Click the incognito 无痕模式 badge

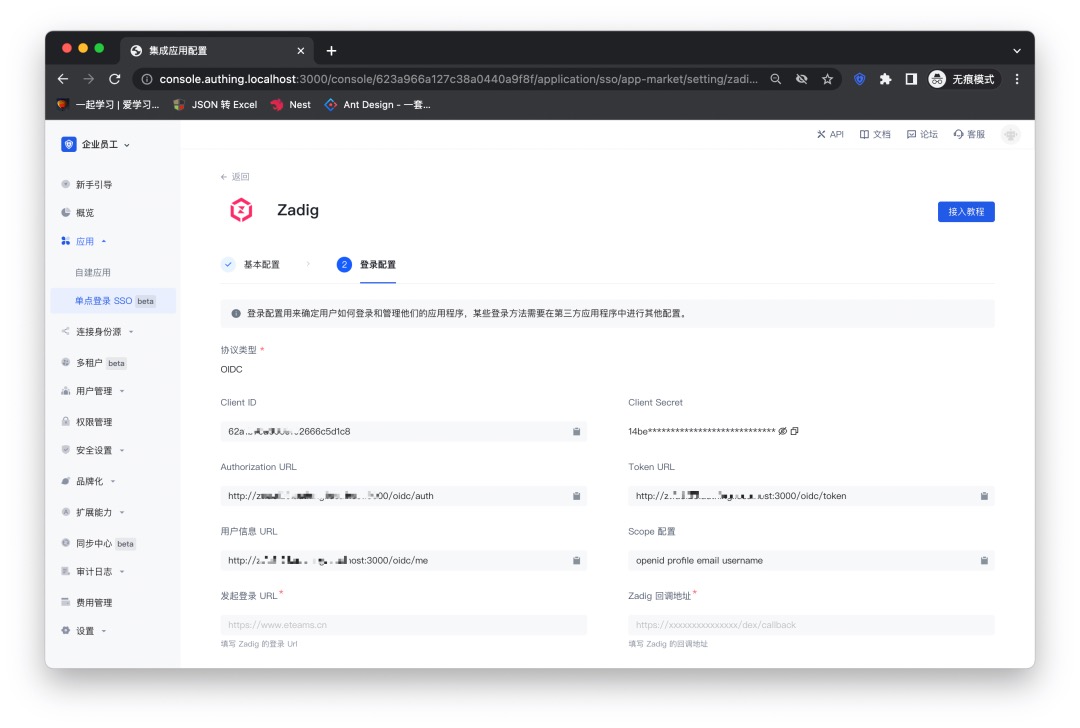963,79
